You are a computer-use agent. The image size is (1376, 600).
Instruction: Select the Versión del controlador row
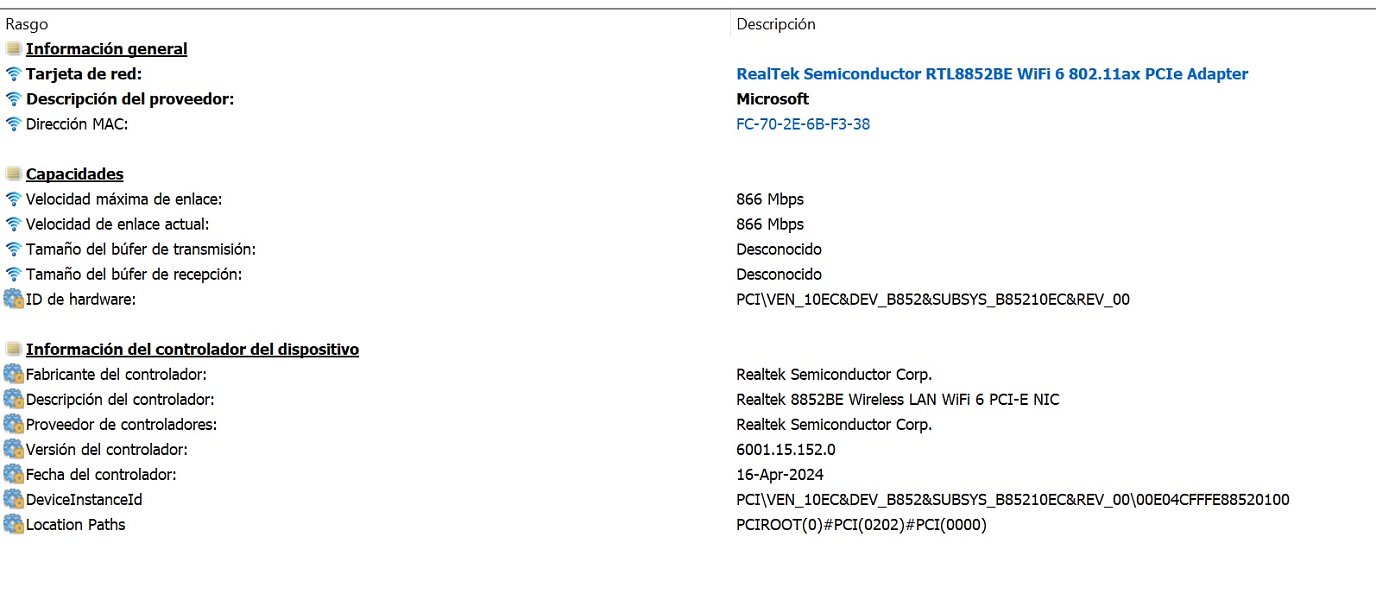point(106,449)
